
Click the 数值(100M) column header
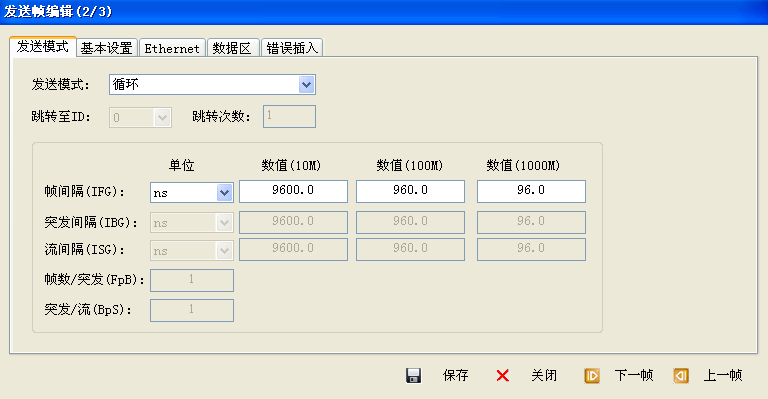[409, 165]
